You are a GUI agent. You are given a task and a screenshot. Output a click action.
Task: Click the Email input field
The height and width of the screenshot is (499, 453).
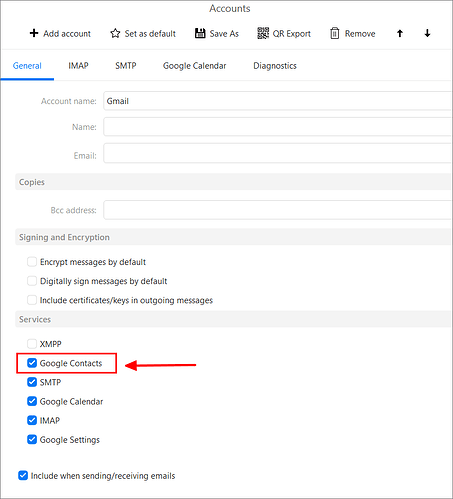click(x=277, y=153)
